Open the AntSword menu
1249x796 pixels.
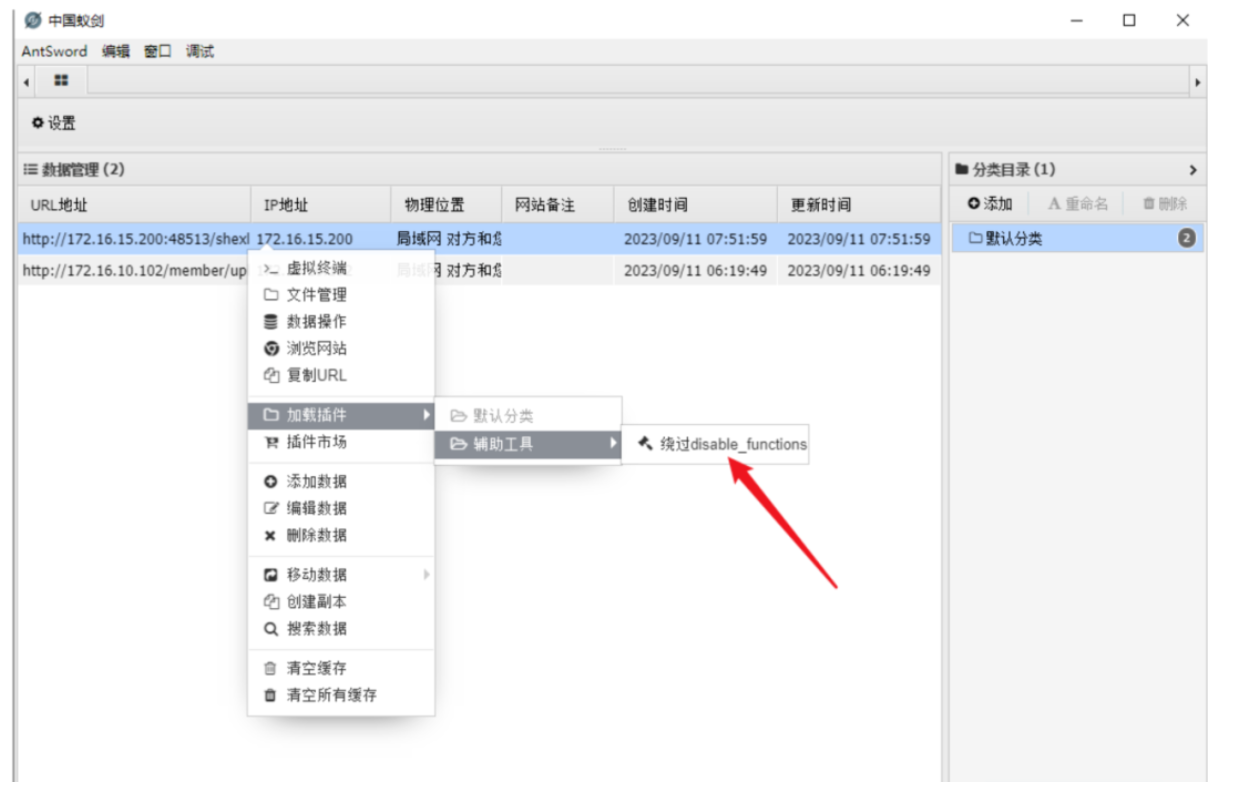click(54, 51)
